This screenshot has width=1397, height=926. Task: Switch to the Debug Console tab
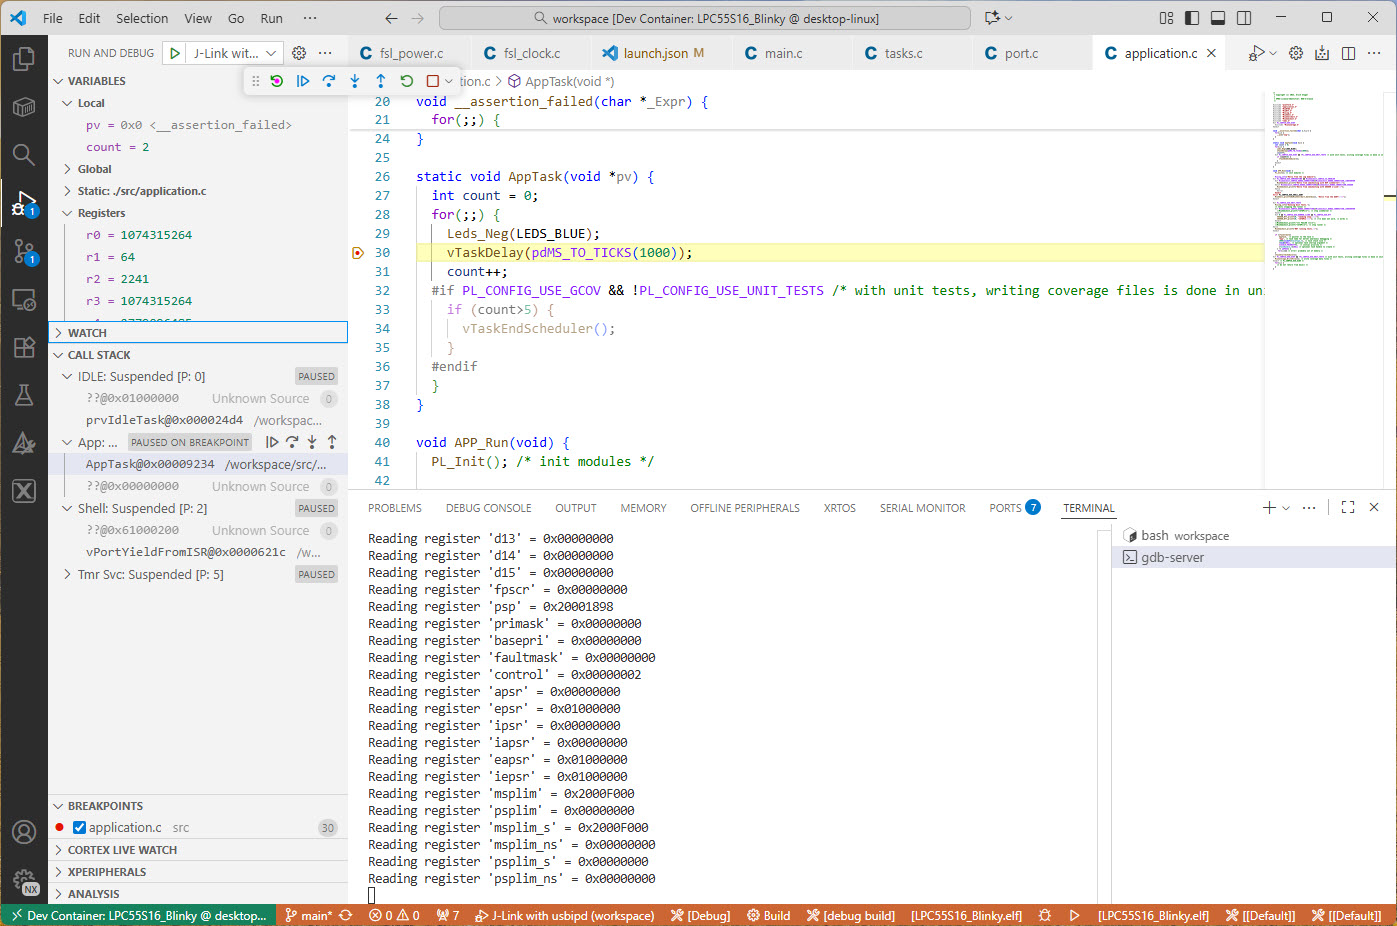pos(488,508)
